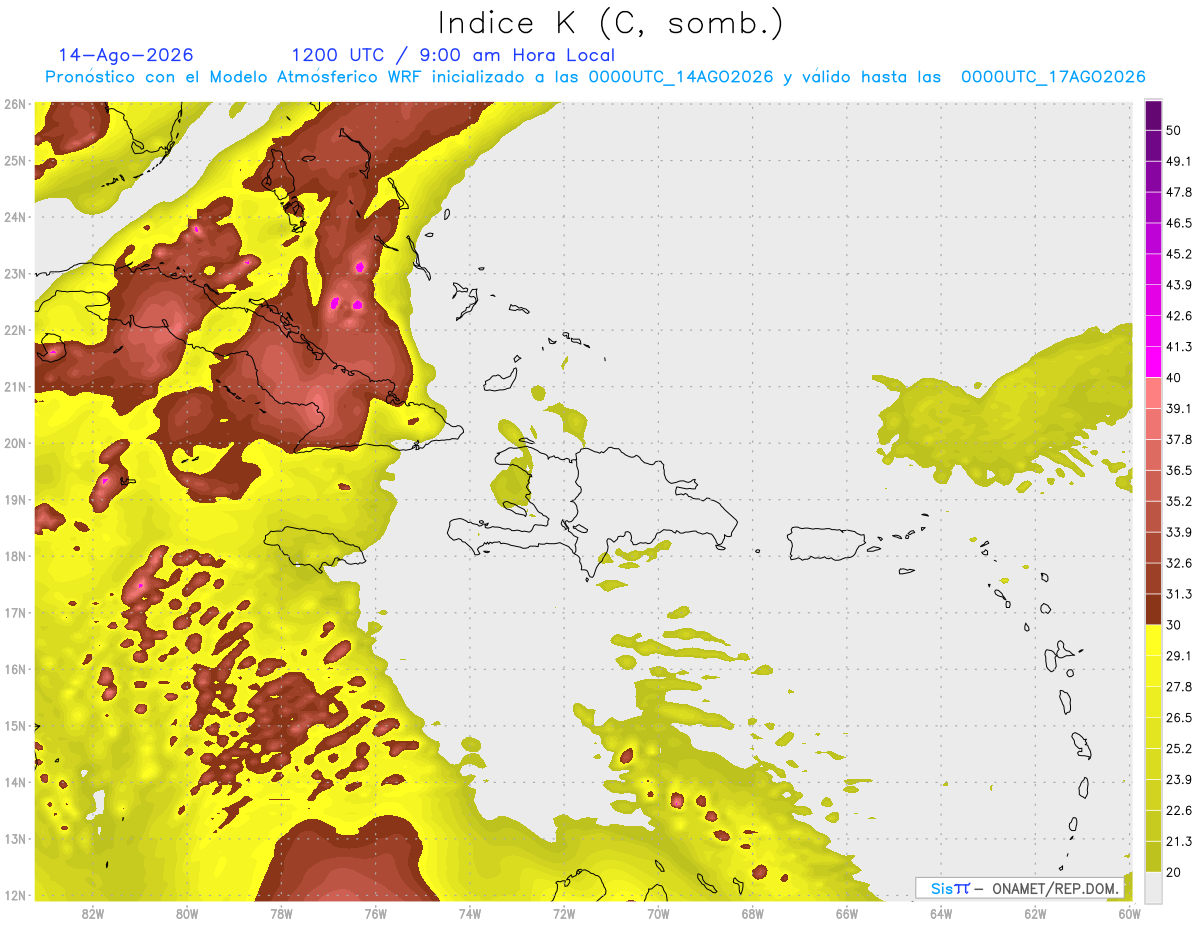Click colorbar value '30'

[1173, 625]
